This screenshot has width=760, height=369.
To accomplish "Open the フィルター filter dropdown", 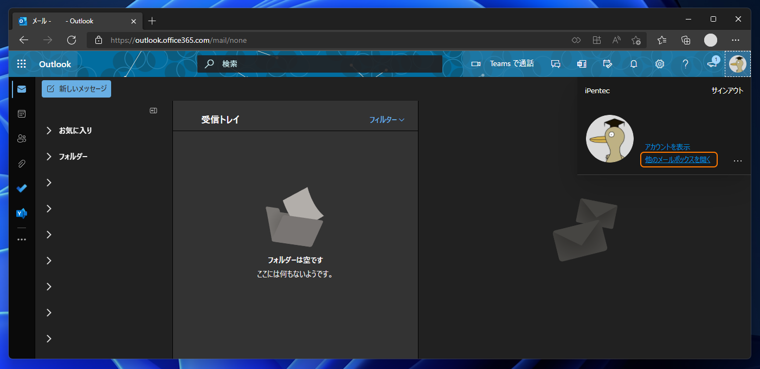I will coord(387,120).
